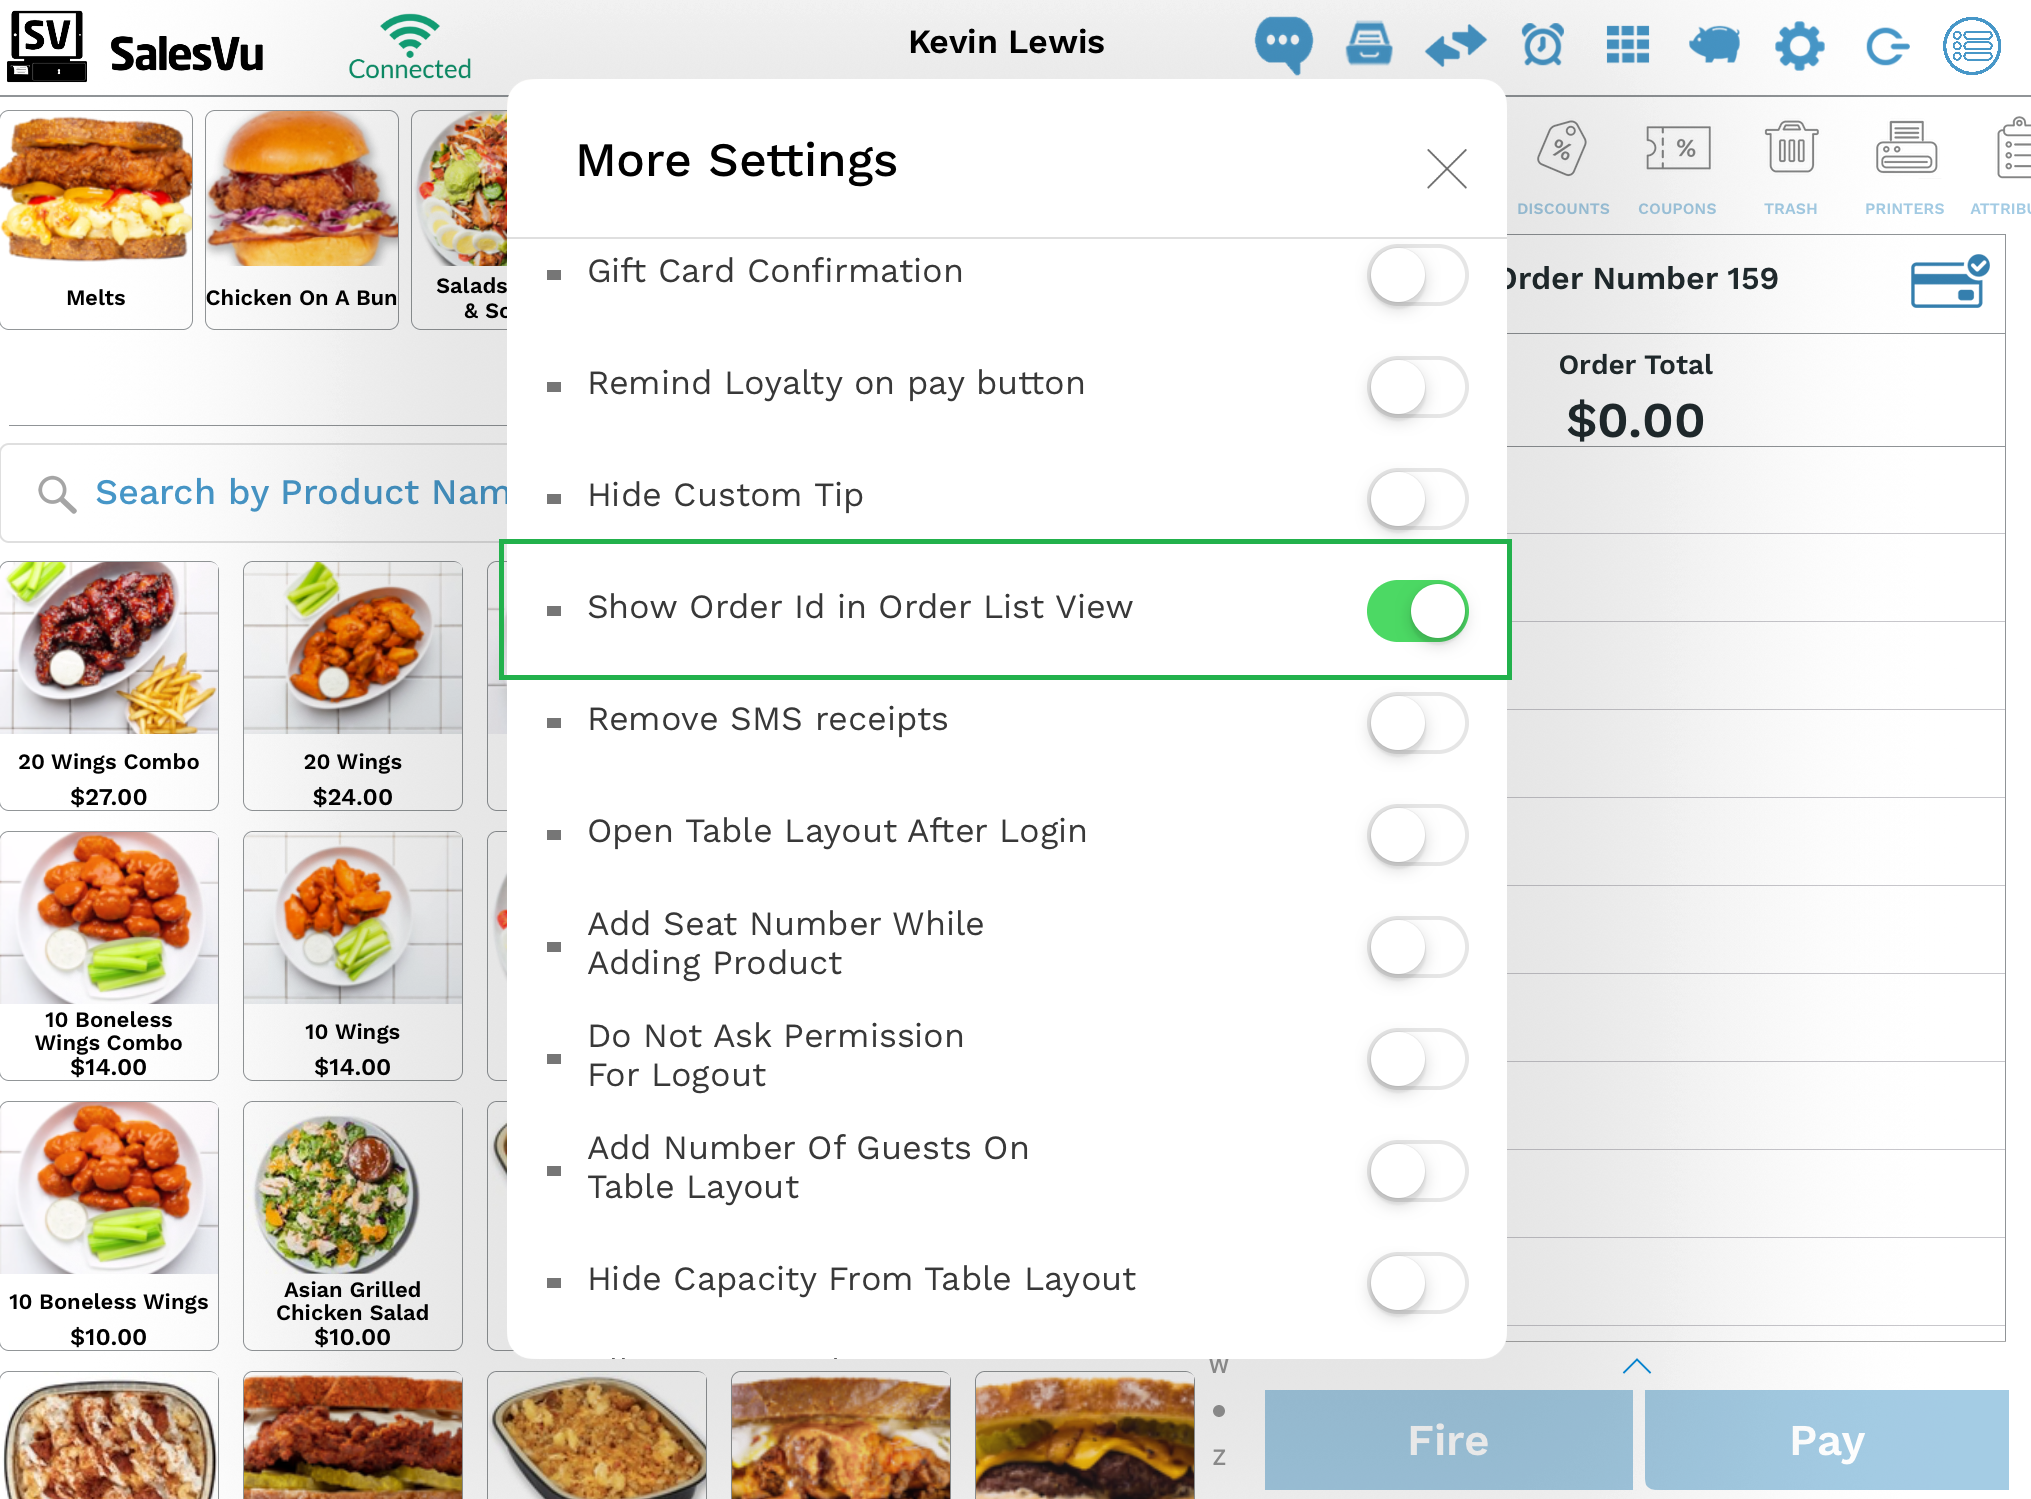Toggle Hide Custom Tip on
Viewport: 2031px width, 1499px height.
1417,499
